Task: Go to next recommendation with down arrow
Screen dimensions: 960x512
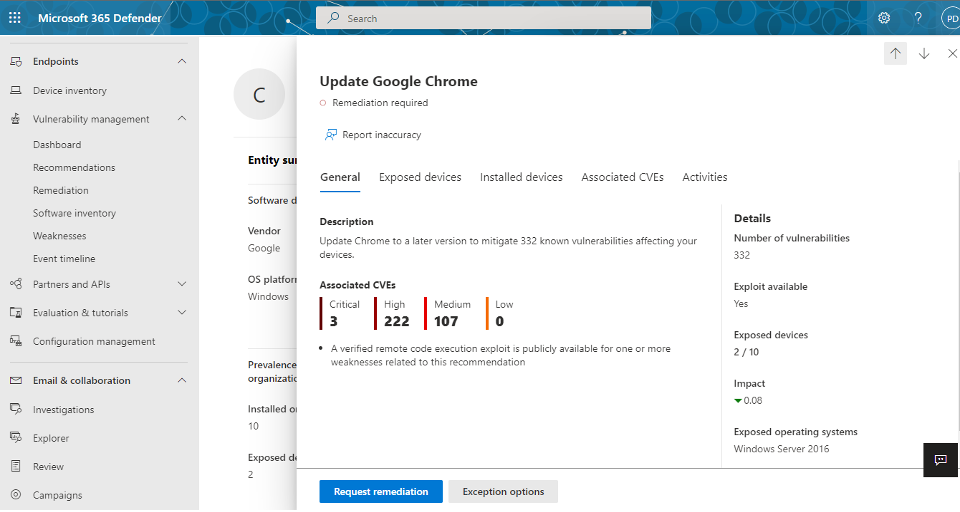Action: (924, 54)
